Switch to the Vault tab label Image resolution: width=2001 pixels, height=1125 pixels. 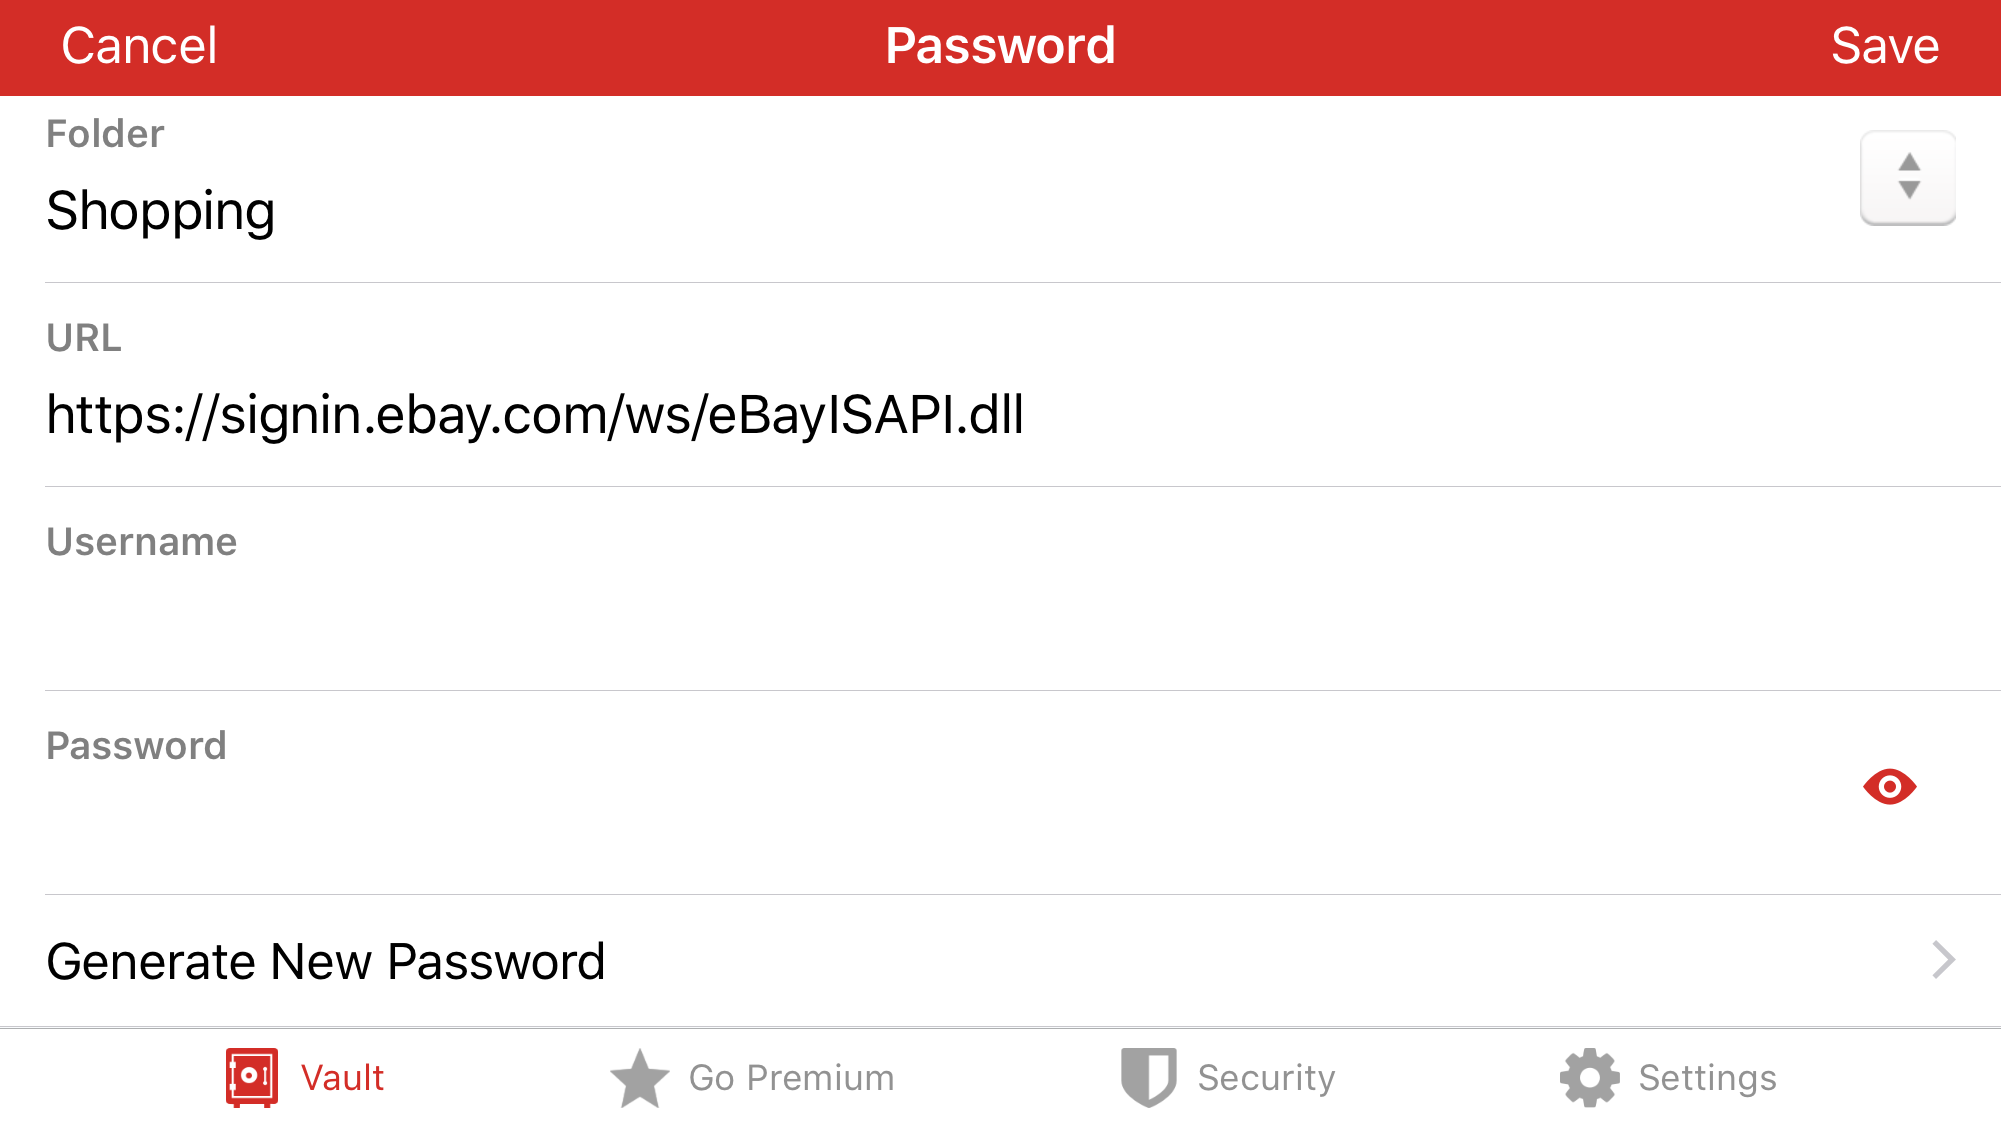pyautogui.click(x=342, y=1078)
